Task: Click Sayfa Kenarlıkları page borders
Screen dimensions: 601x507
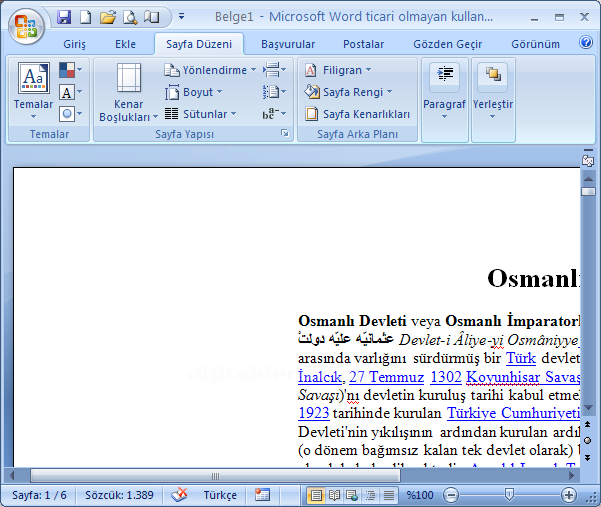Action: click(x=357, y=114)
